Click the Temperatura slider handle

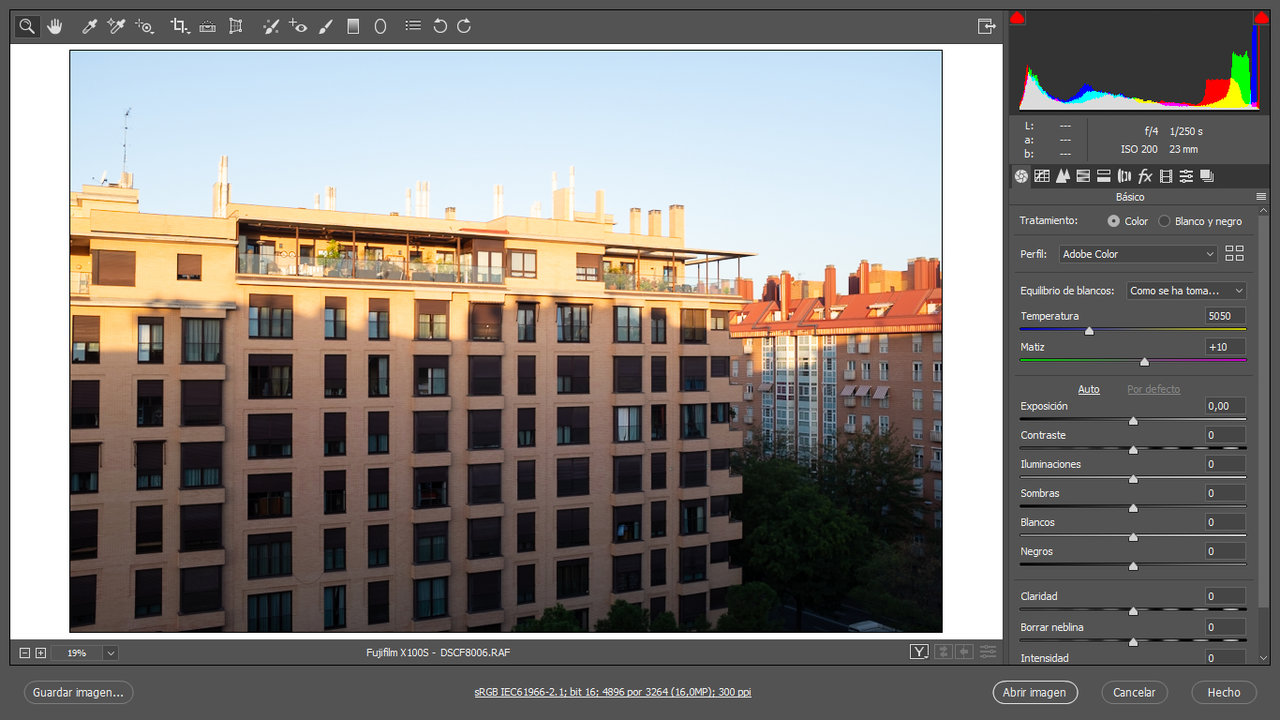pos(1089,331)
